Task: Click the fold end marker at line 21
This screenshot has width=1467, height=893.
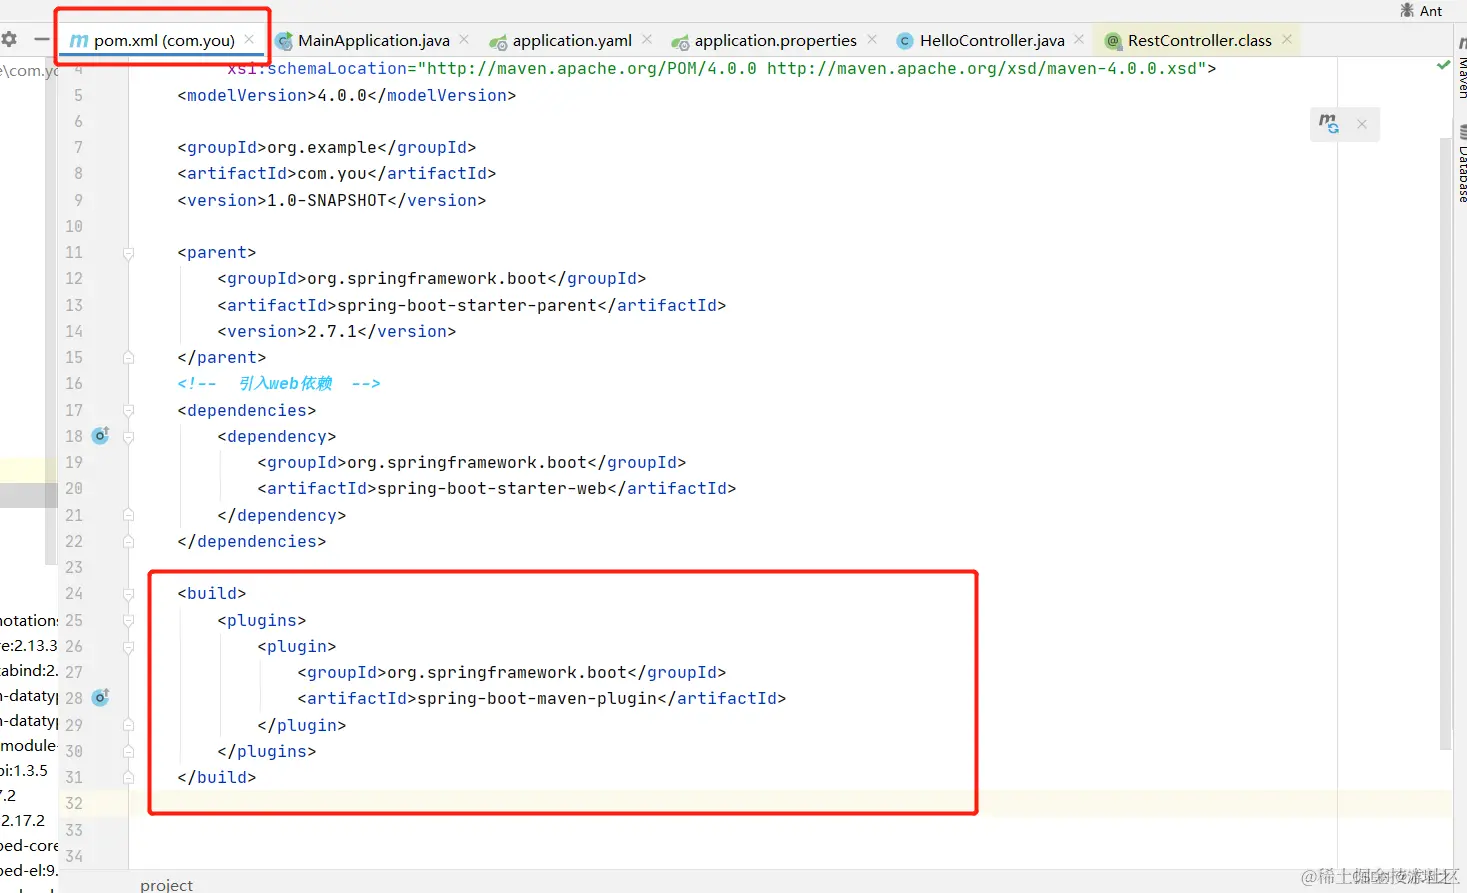Action: (128, 515)
